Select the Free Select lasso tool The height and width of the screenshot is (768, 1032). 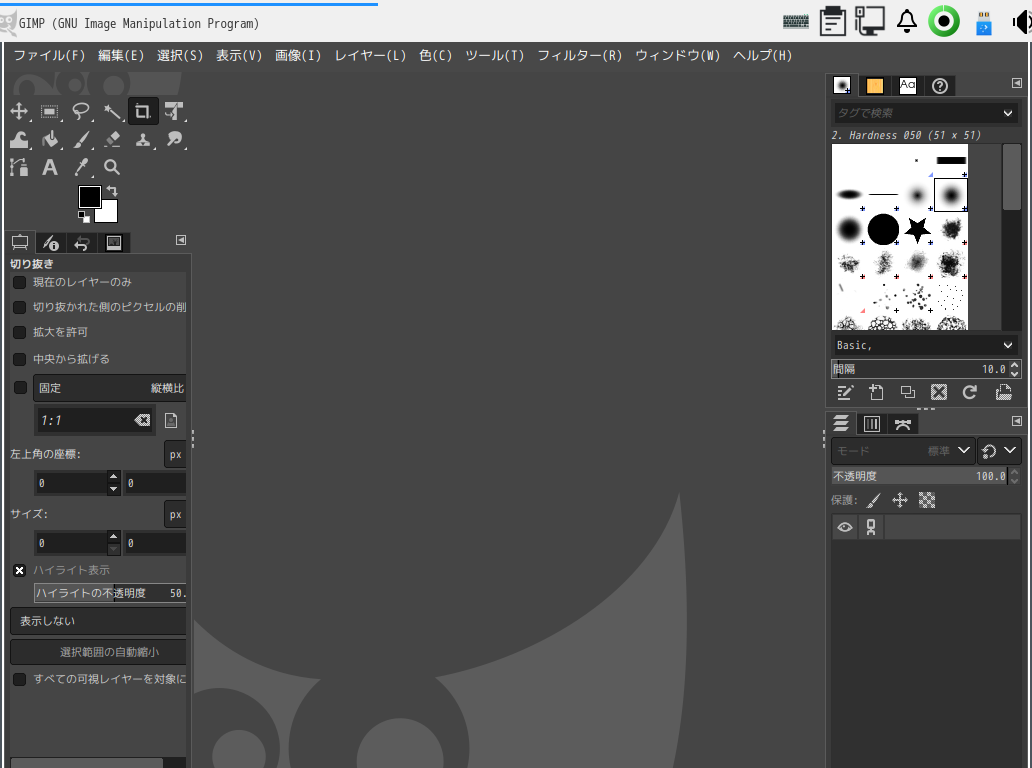point(80,111)
